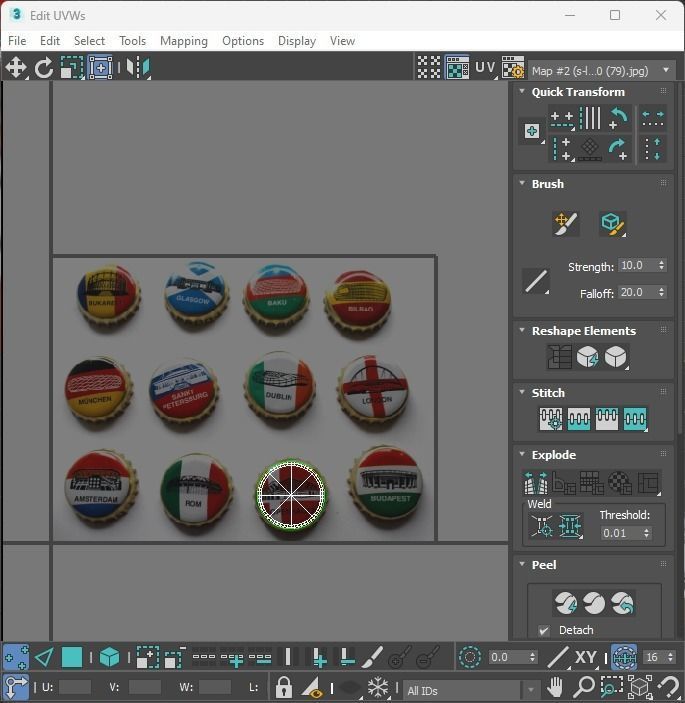Click Relax Until Flat icon
The width and height of the screenshot is (685, 703).
[587, 357]
